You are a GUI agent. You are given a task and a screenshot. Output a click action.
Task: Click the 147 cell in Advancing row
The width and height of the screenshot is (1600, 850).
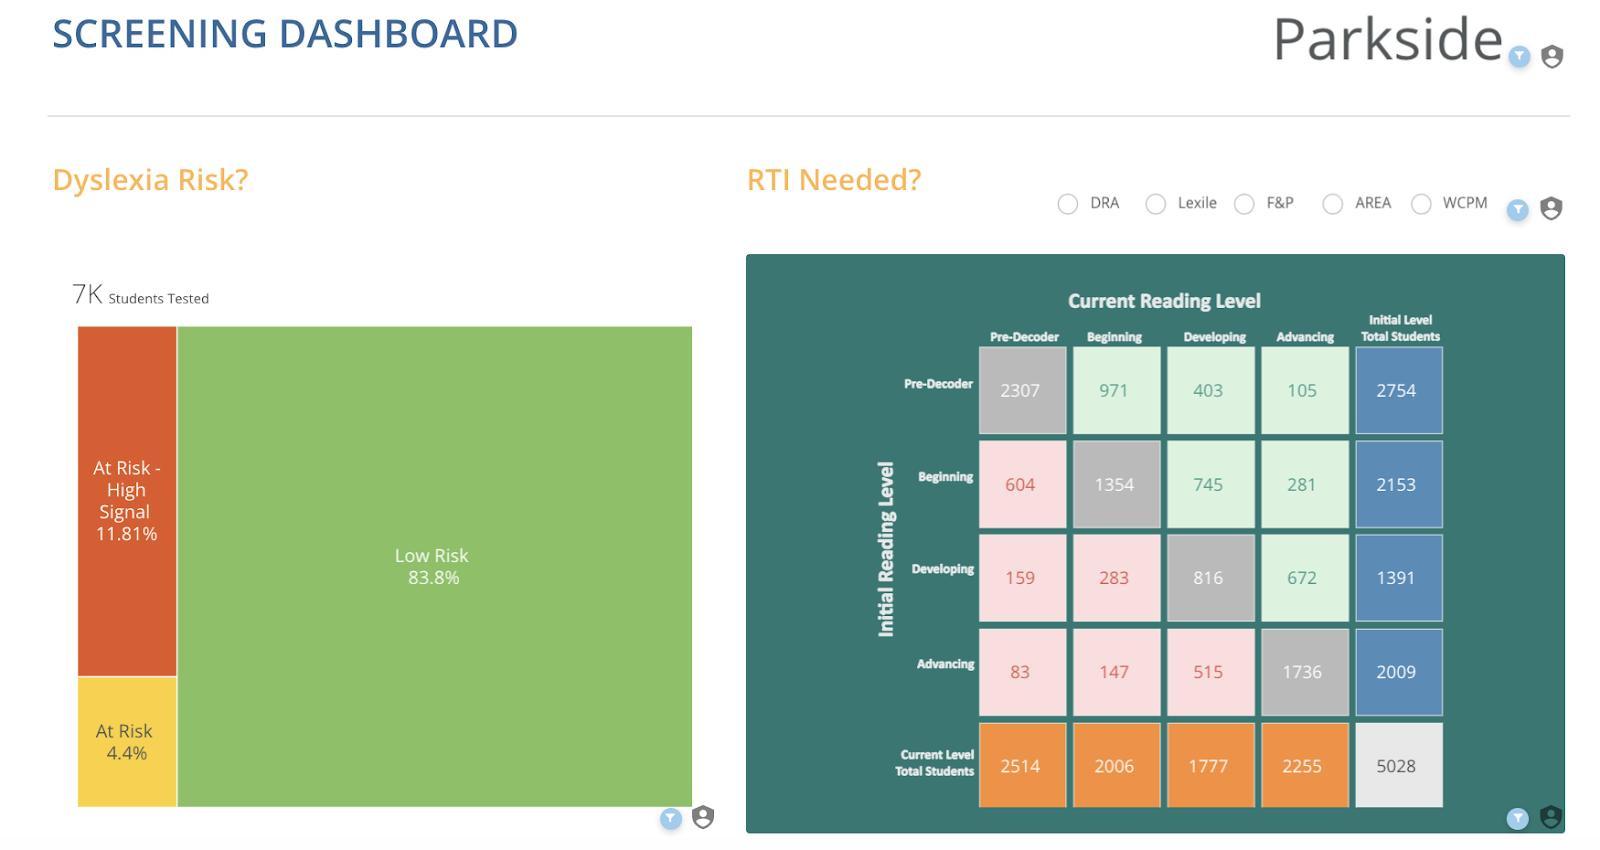(x=1116, y=672)
